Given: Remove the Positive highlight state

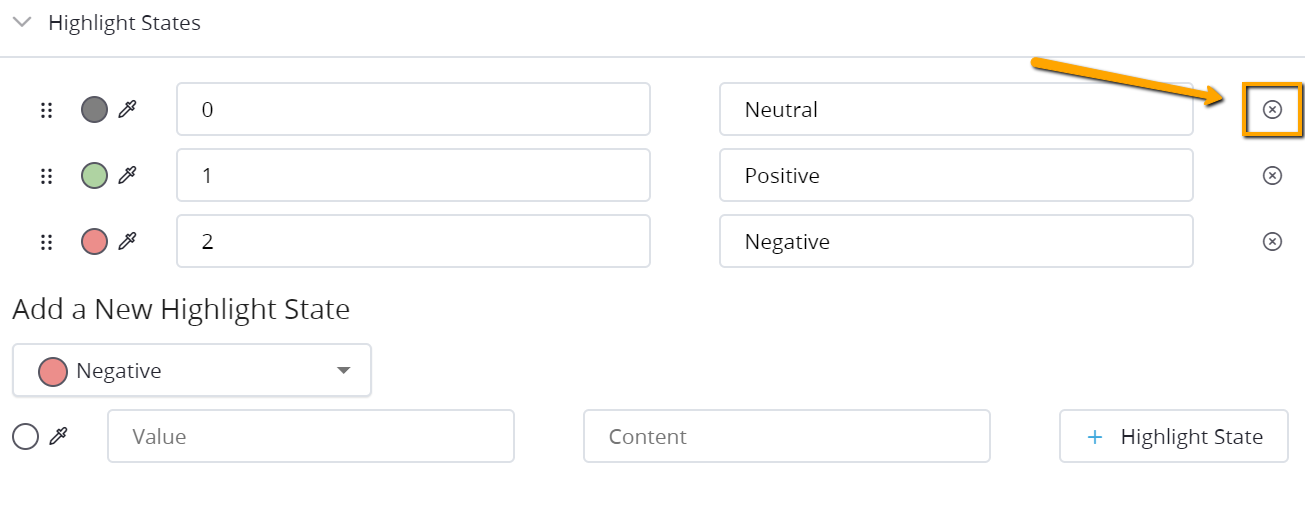Looking at the screenshot, I should (1272, 176).
